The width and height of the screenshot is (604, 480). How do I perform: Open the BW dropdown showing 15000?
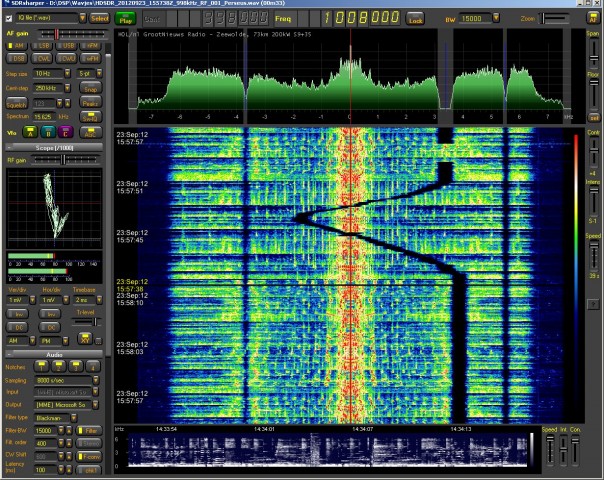(x=496, y=18)
